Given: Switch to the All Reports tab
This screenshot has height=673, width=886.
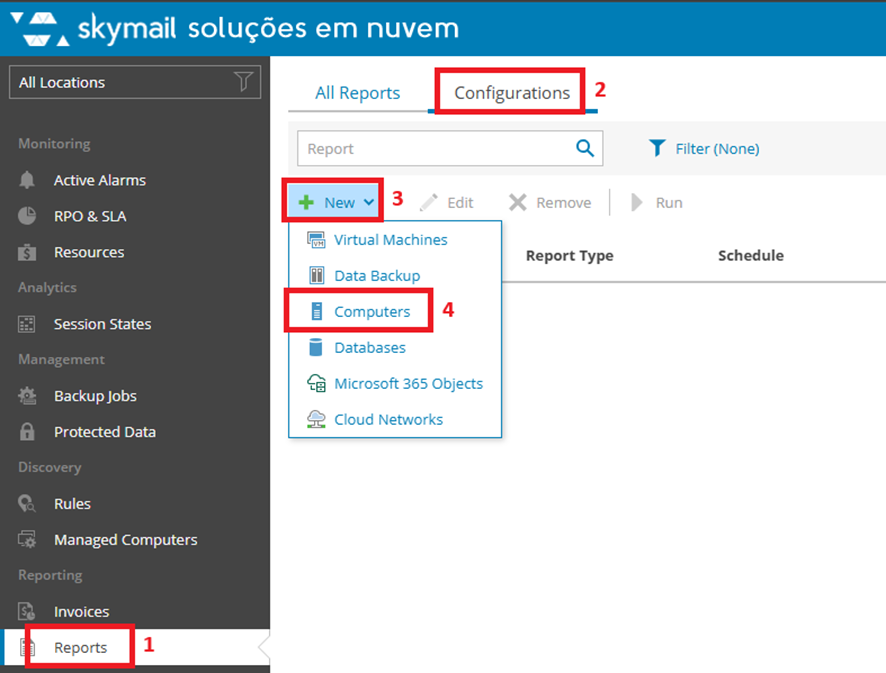Looking at the screenshot, I should [x=357, y=93].
